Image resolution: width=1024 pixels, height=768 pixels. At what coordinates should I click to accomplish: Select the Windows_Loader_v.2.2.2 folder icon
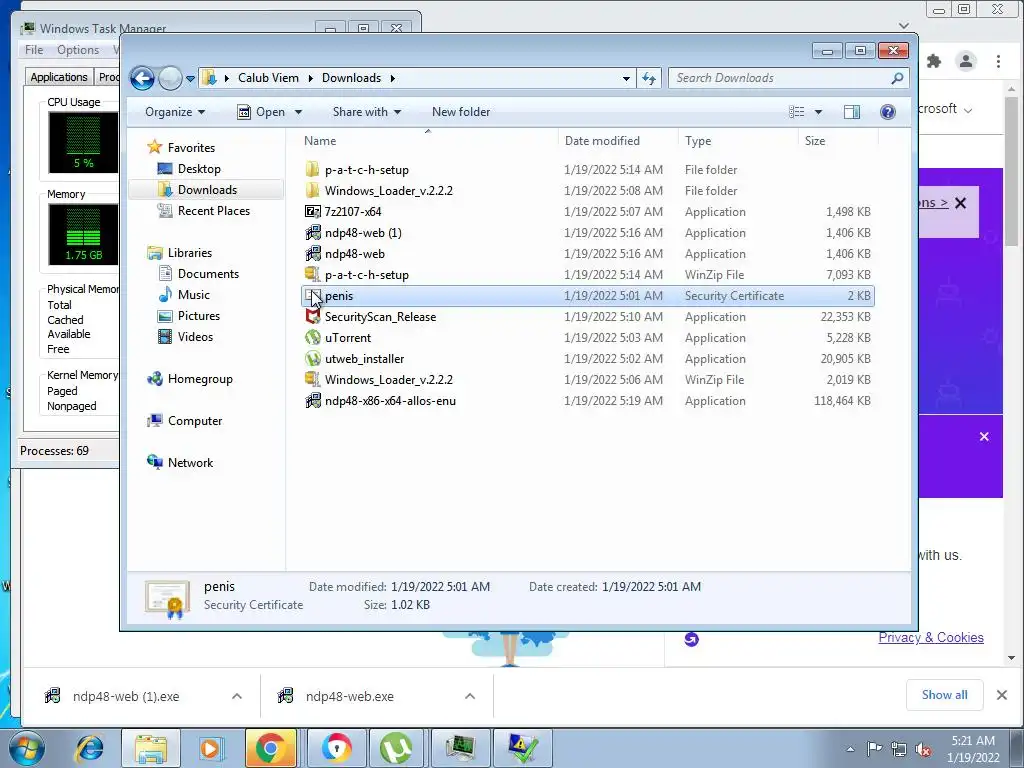(313, 191)
